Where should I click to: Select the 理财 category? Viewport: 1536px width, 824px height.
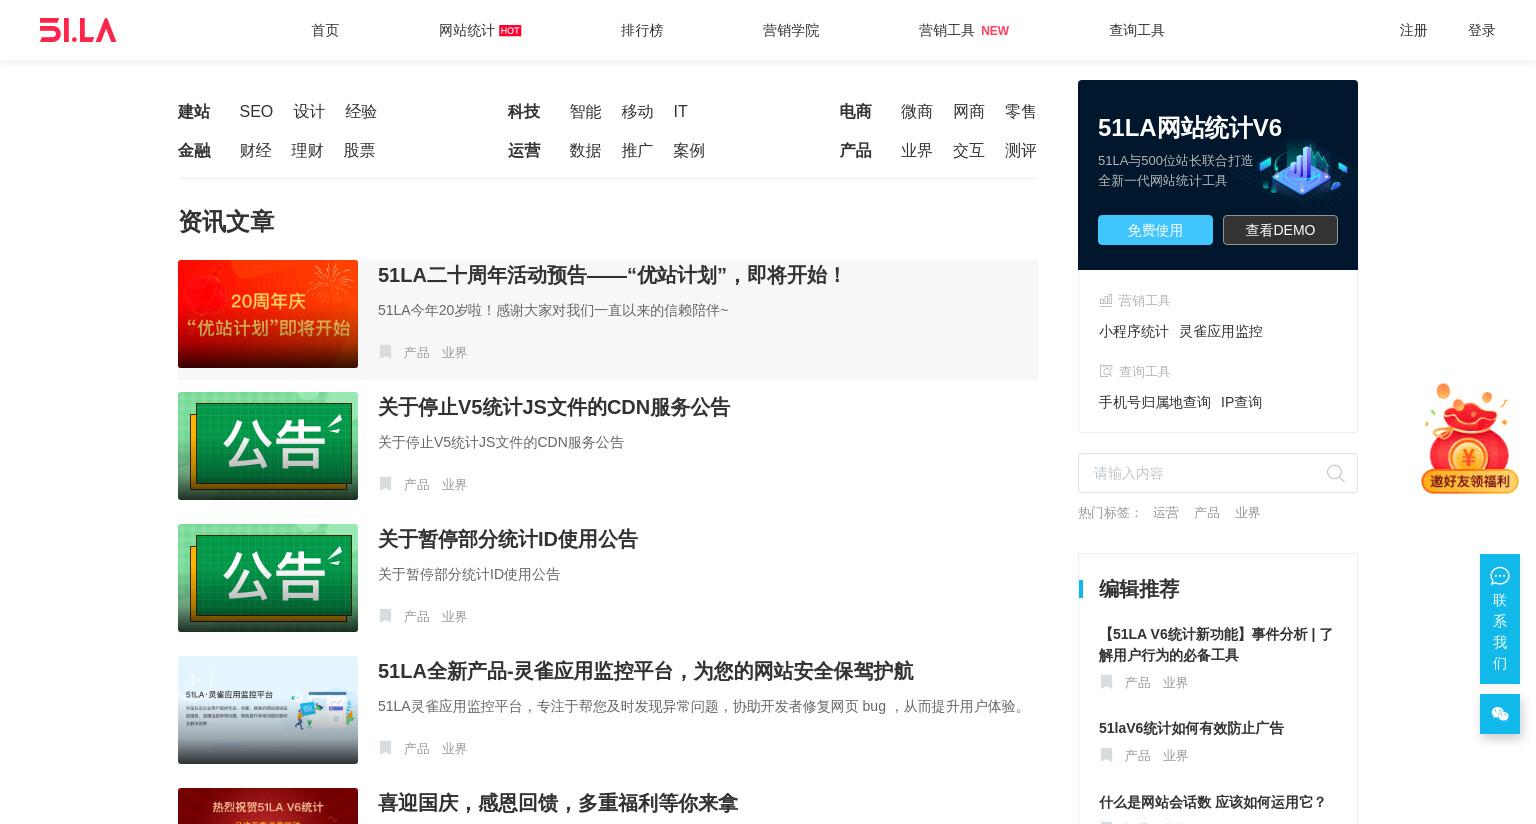(307, 150)
